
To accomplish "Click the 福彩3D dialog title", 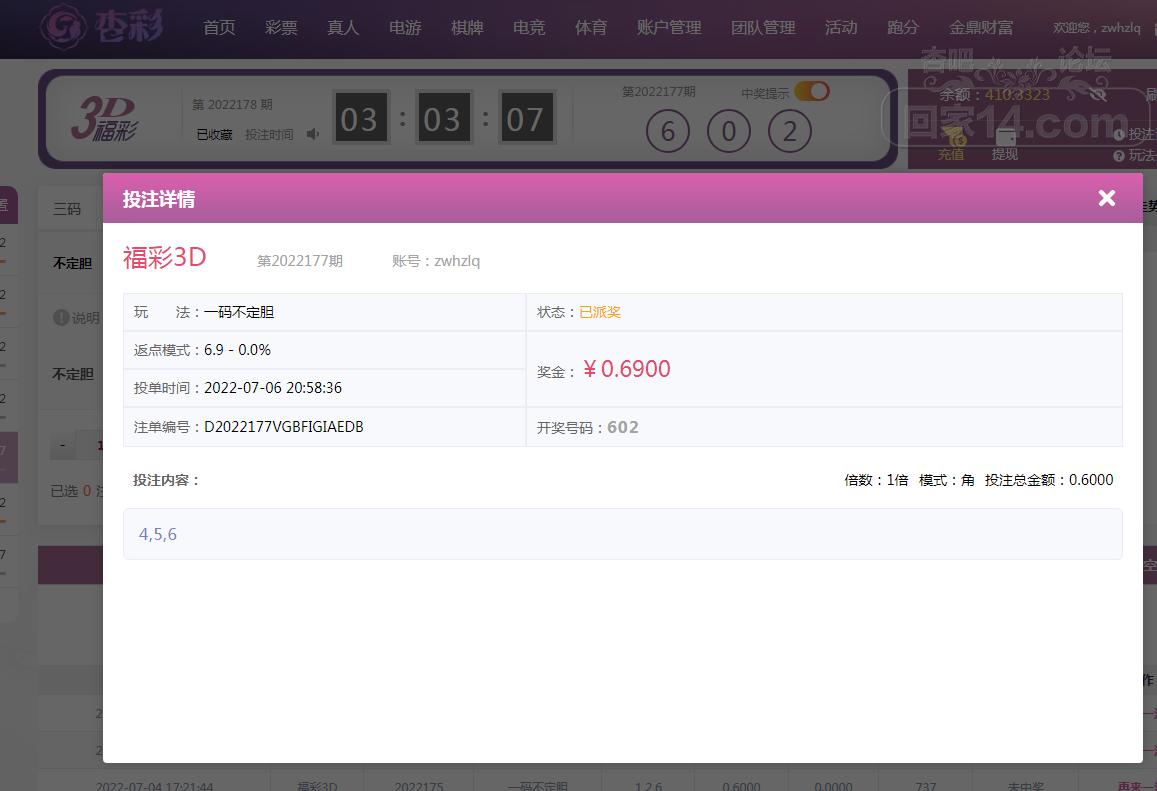I will [165, 258].
